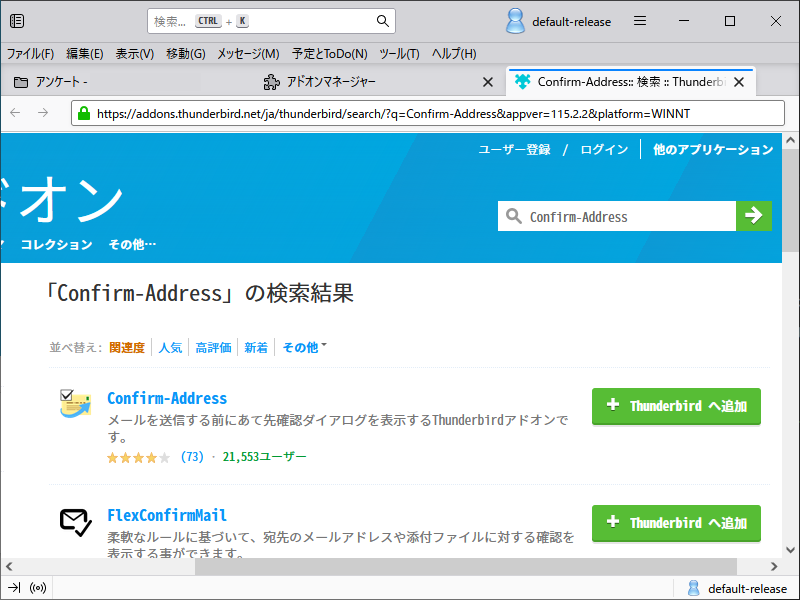Click the offline status icon in status bar
This screenshot has width=800, height=600.
pos(38,588)
